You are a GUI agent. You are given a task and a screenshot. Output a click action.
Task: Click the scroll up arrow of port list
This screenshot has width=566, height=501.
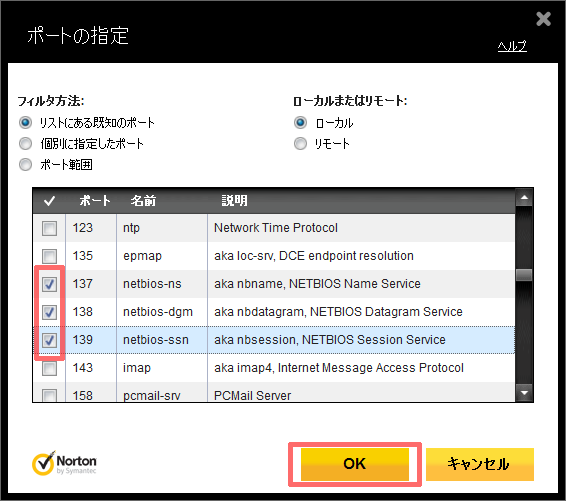pos(524,198)
